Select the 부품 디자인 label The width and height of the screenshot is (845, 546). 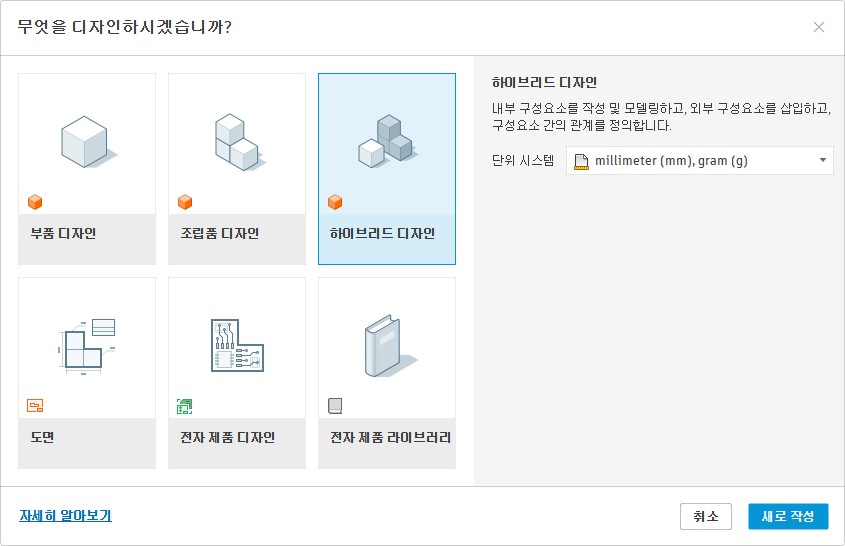63,234
